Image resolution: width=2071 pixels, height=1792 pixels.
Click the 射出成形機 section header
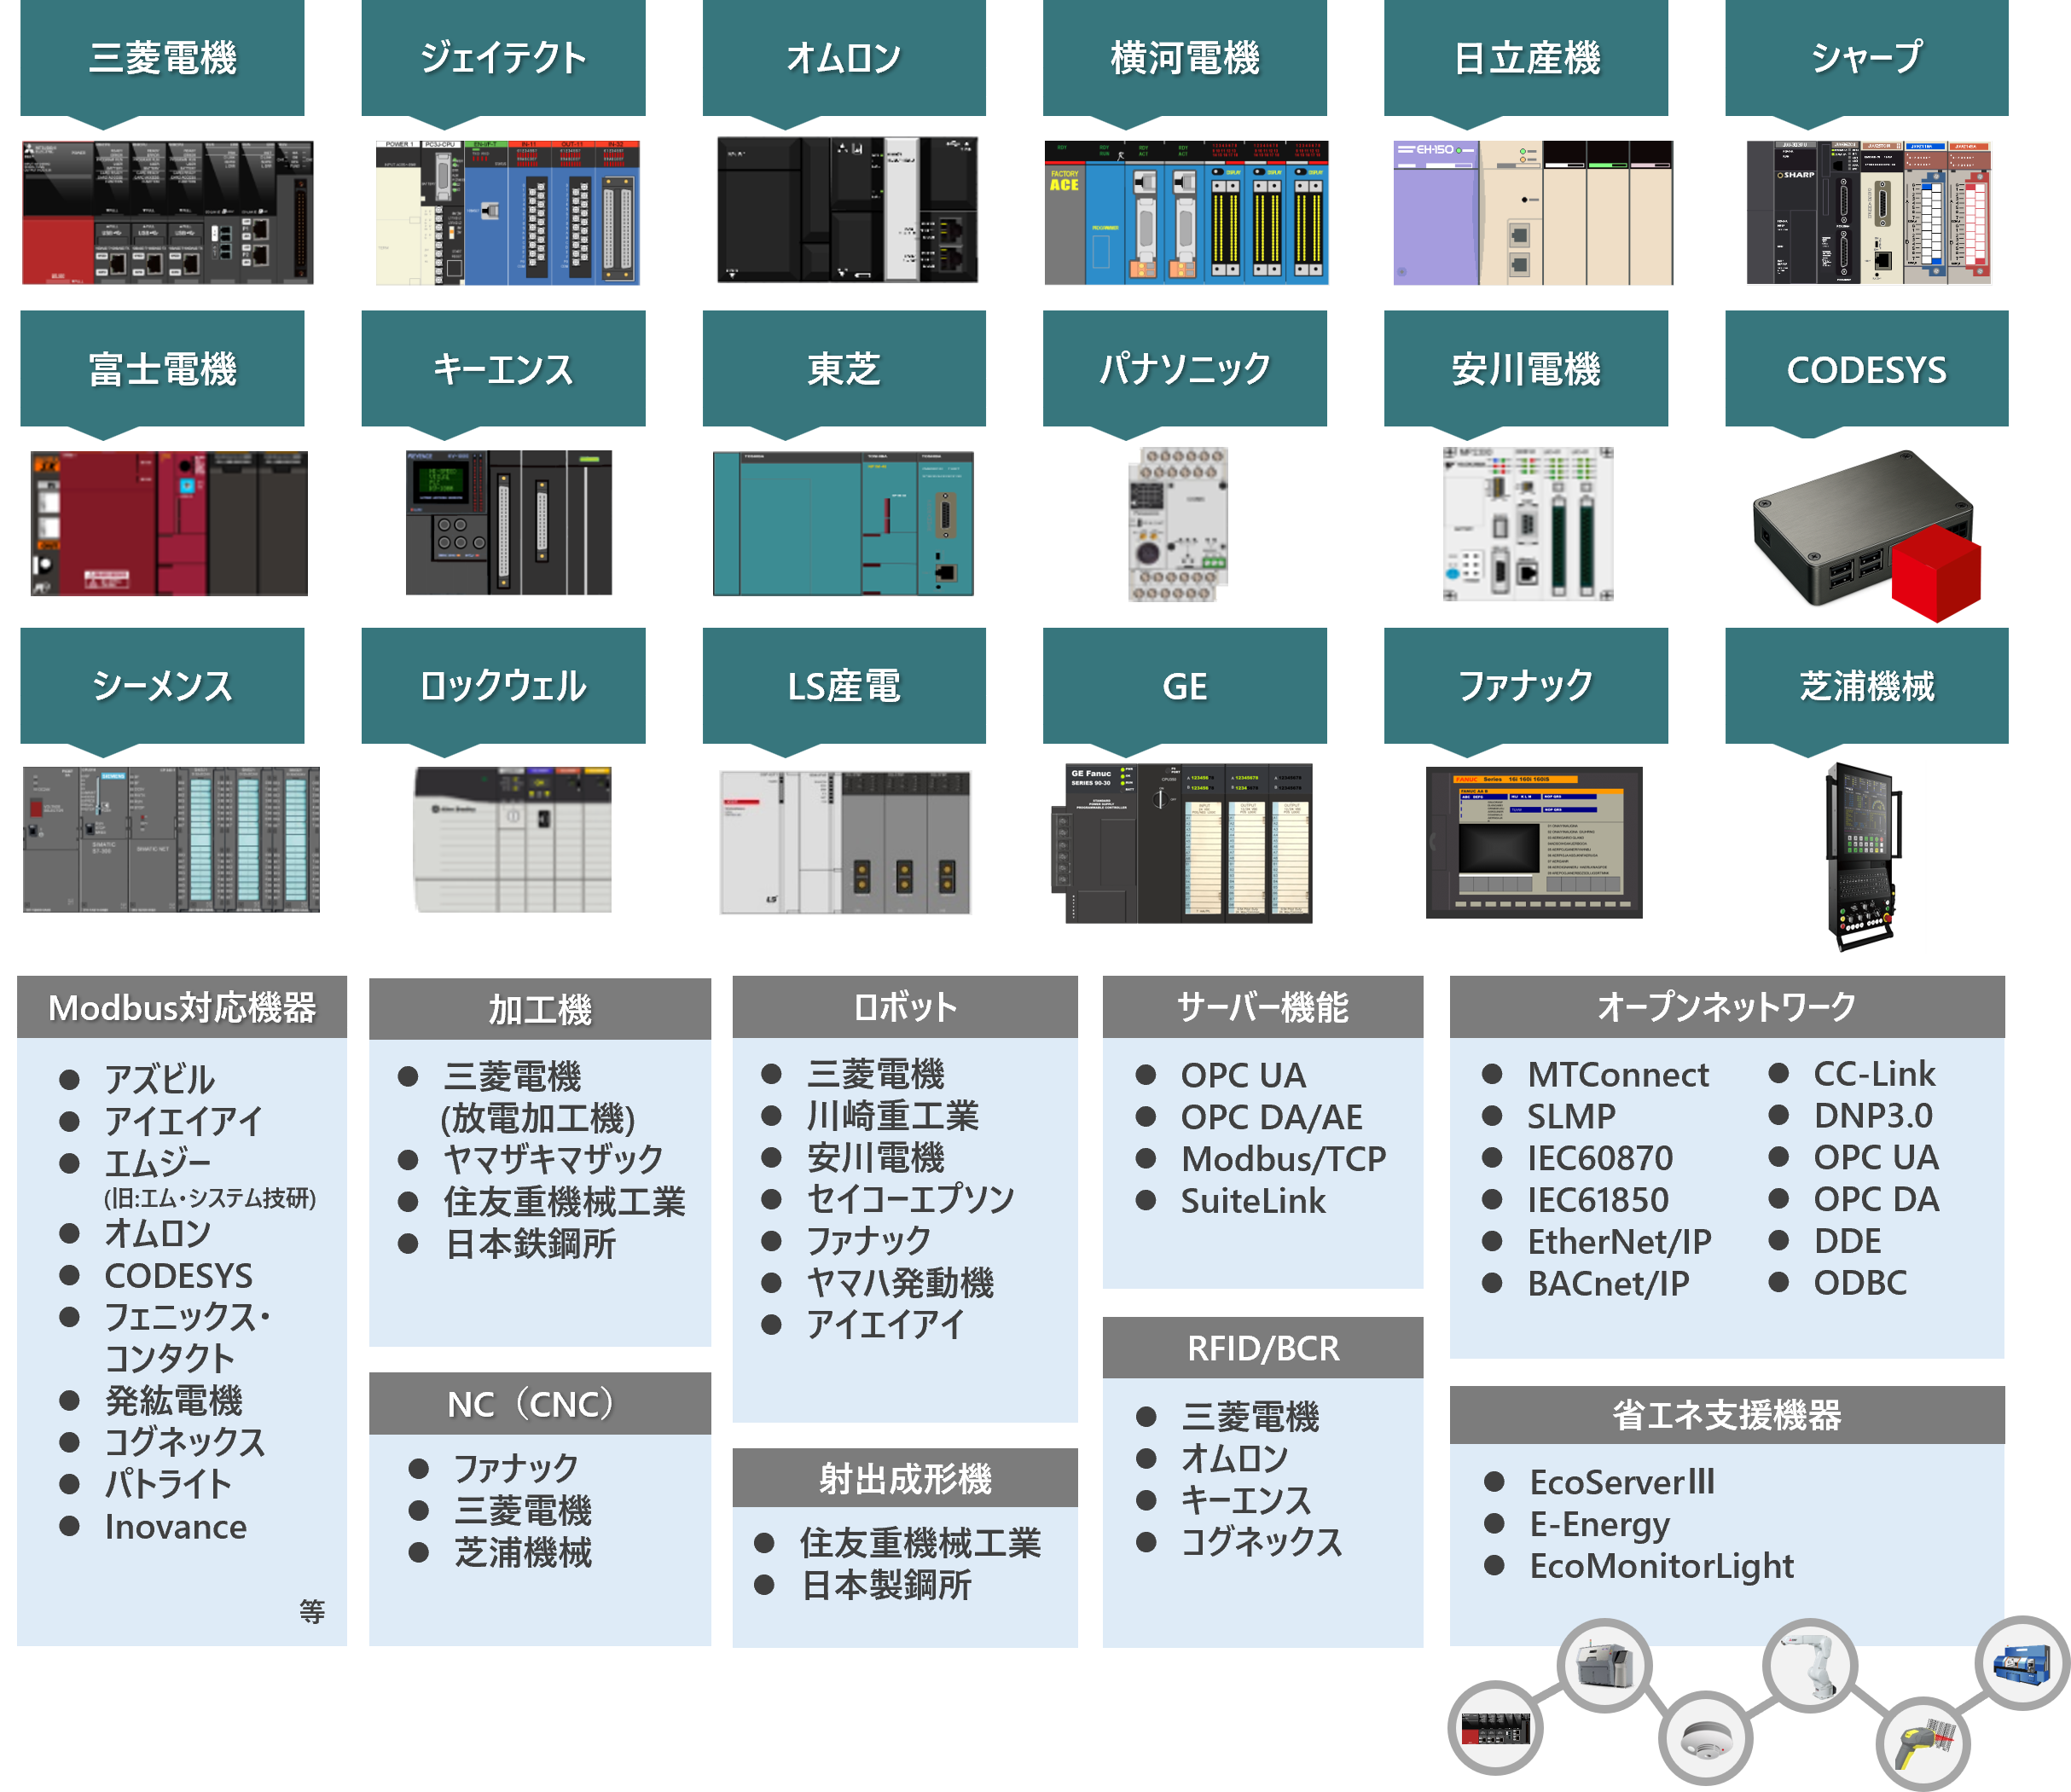pos(905,1478)
